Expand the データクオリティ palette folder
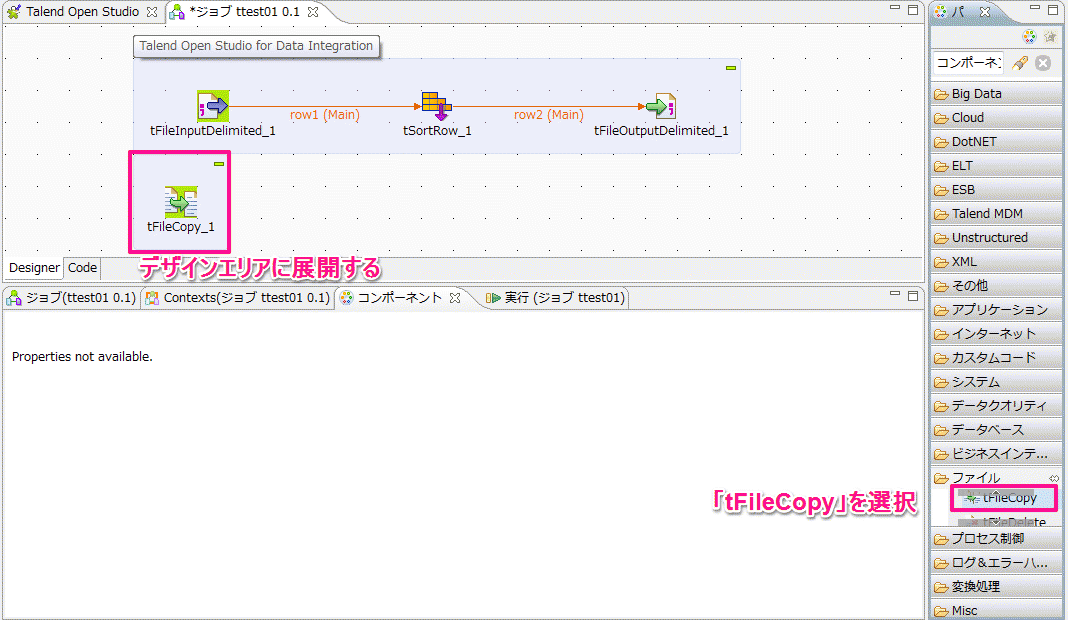The image size is (1068, 620). click(996, 406)
